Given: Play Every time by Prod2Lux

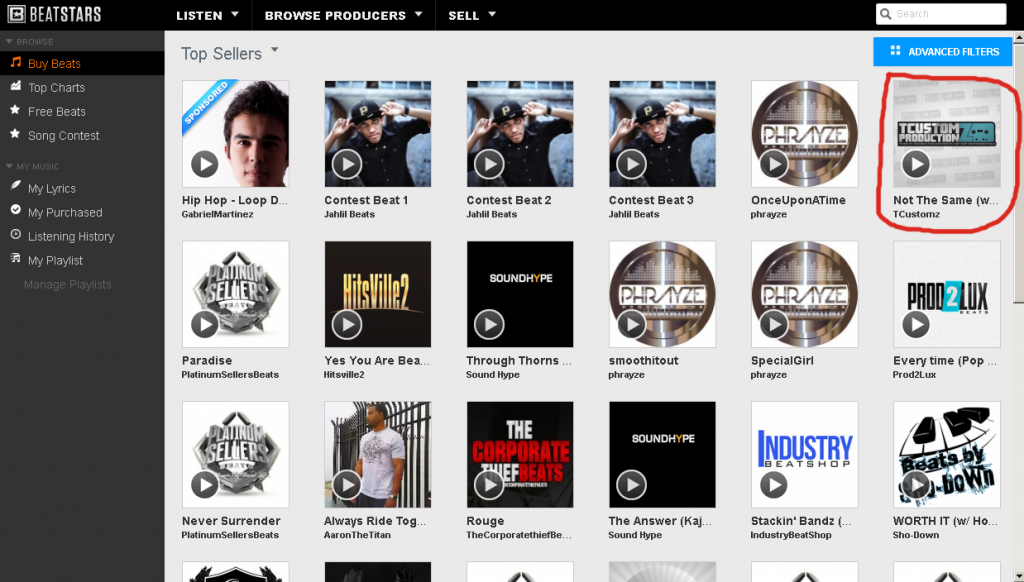Looking at the screenshot, I should coord(916,324).
